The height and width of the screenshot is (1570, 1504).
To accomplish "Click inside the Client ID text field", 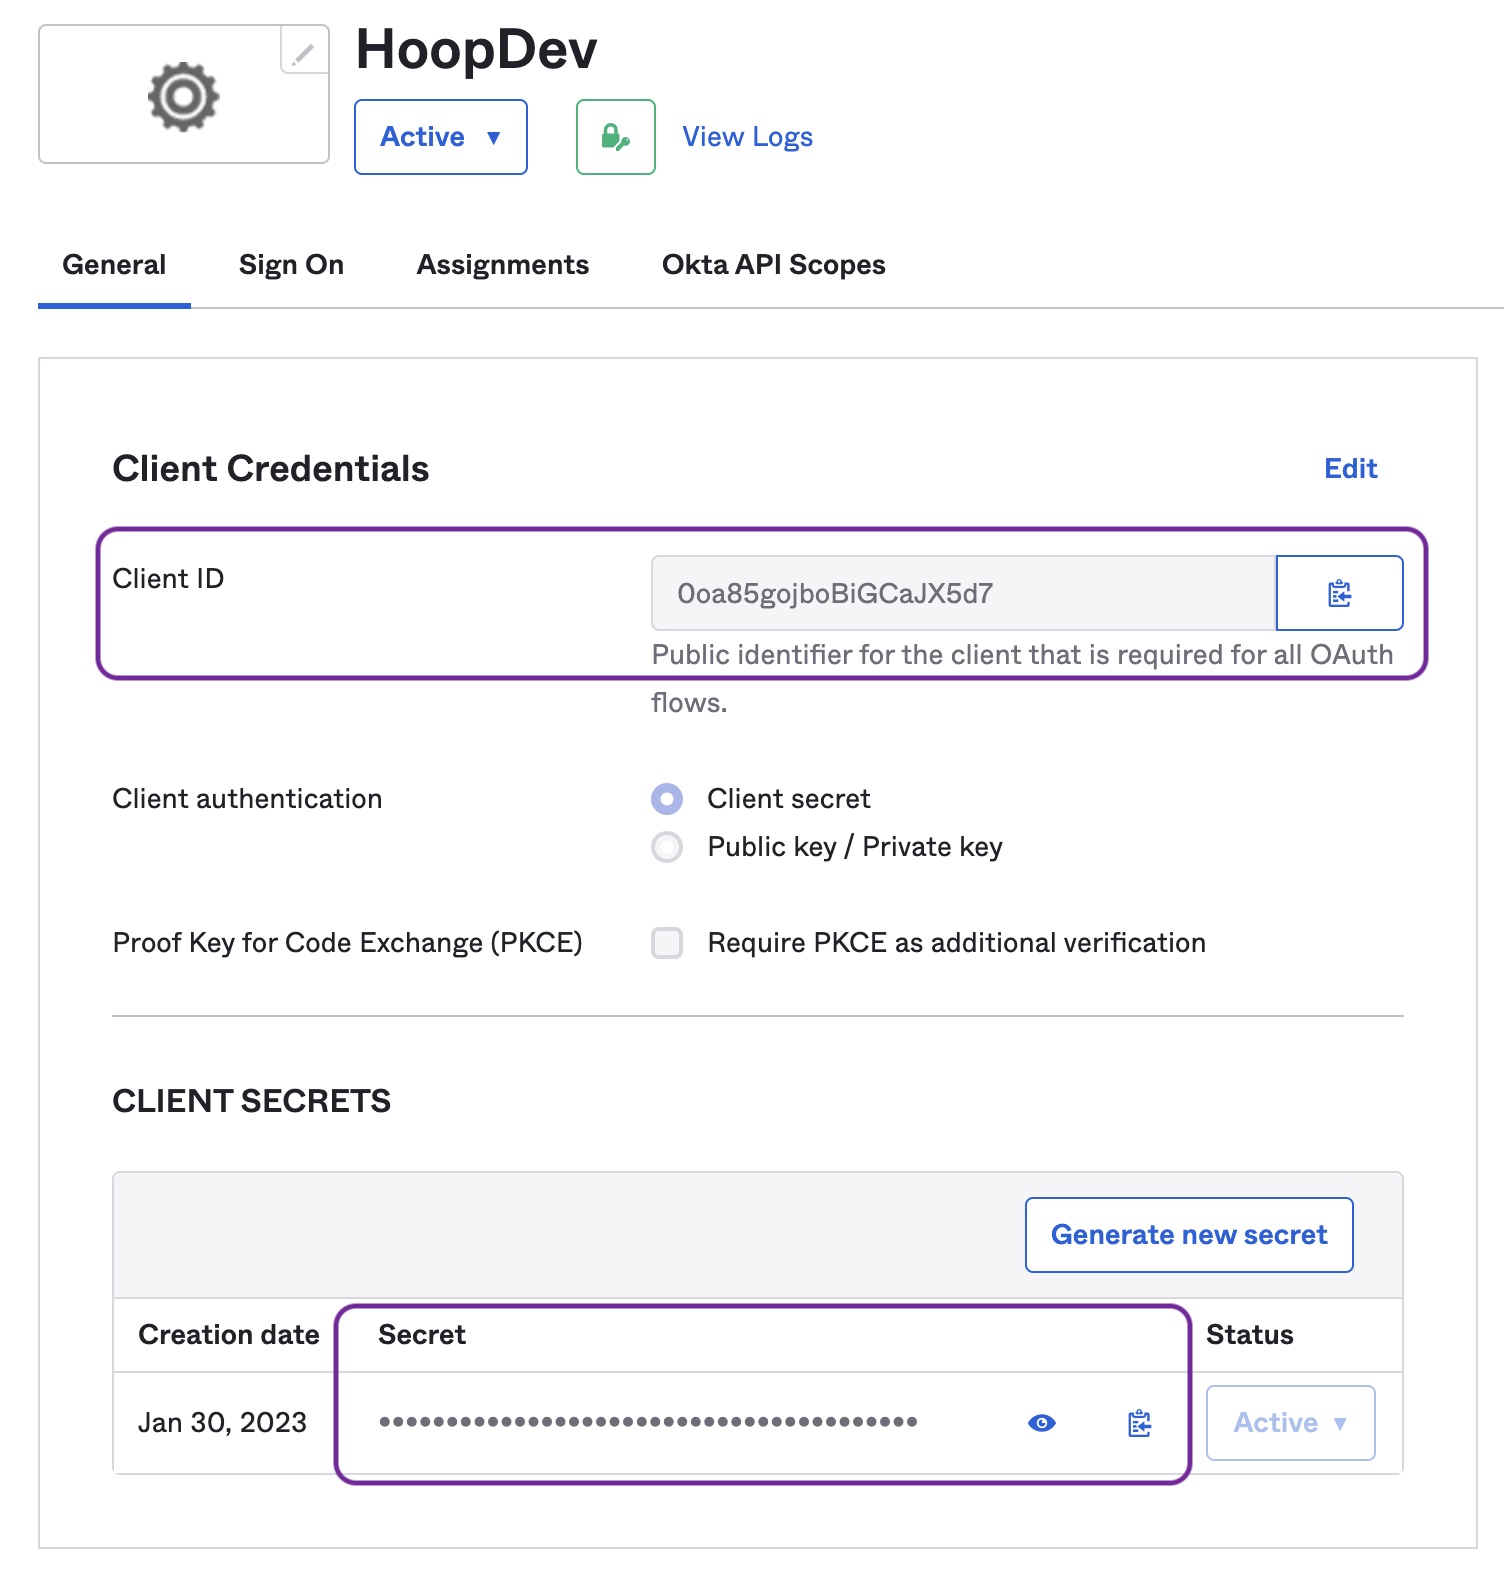I will point(962,593).
